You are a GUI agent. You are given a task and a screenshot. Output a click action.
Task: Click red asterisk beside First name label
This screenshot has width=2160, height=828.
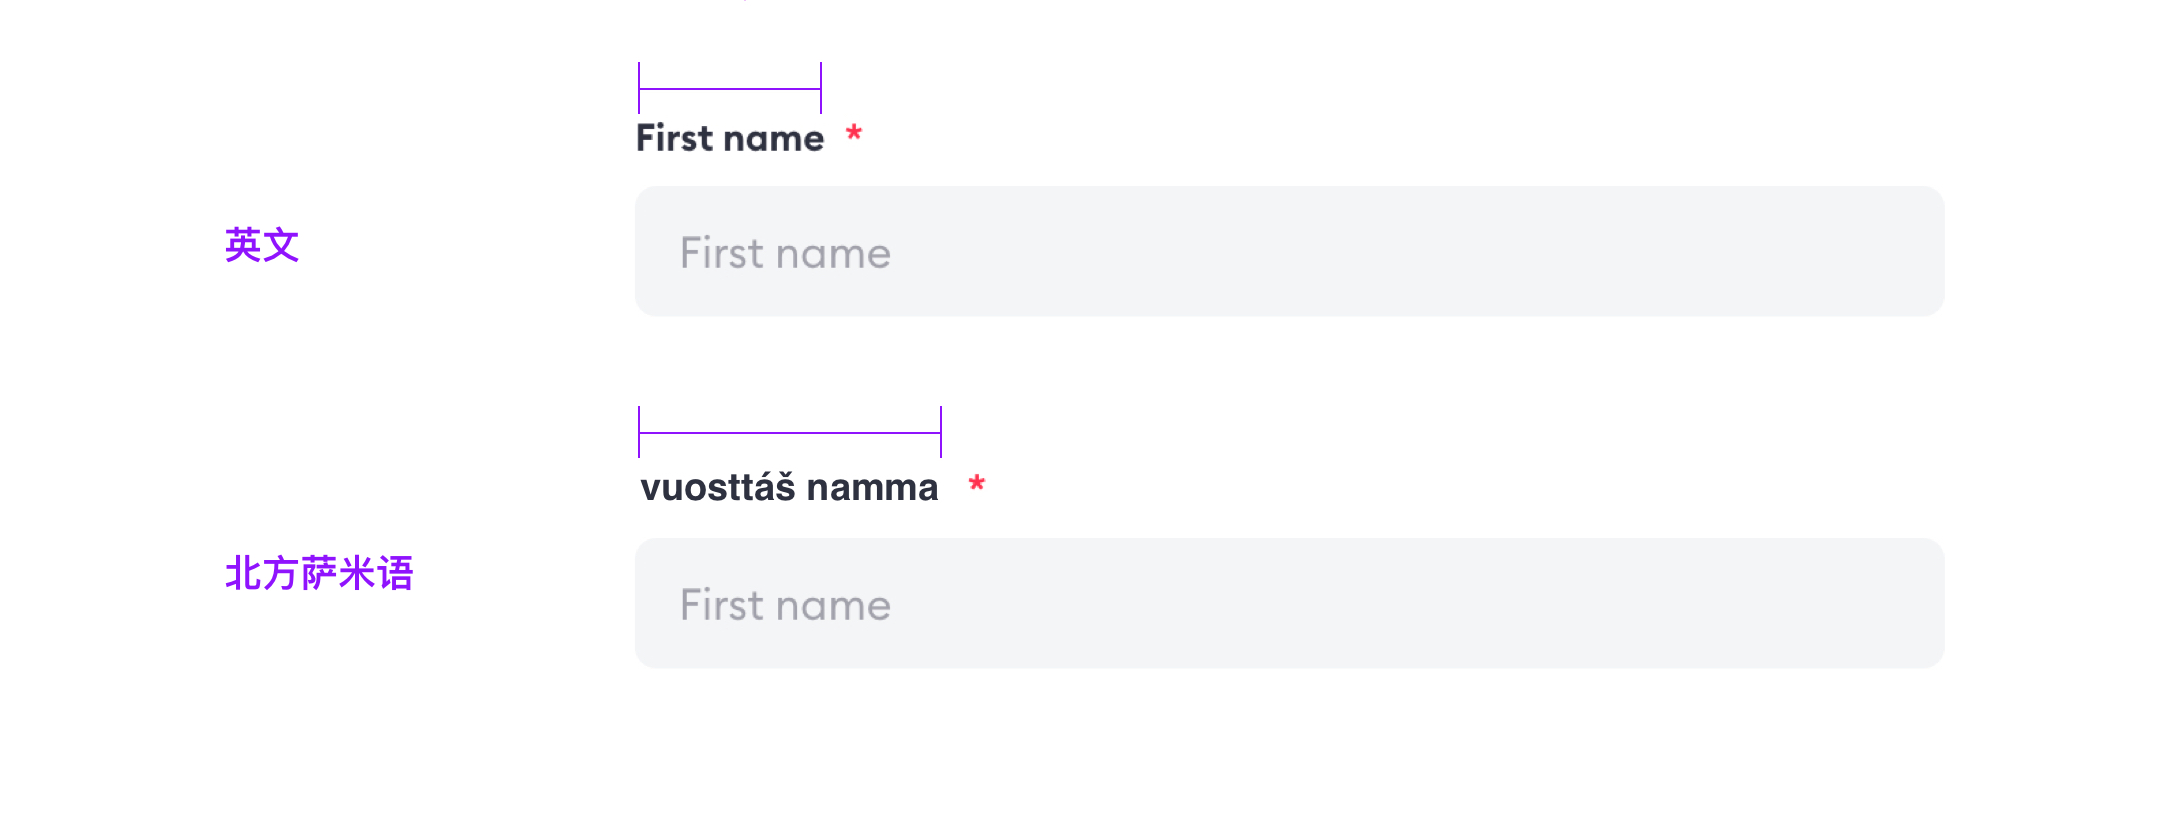tap(854, 134)
